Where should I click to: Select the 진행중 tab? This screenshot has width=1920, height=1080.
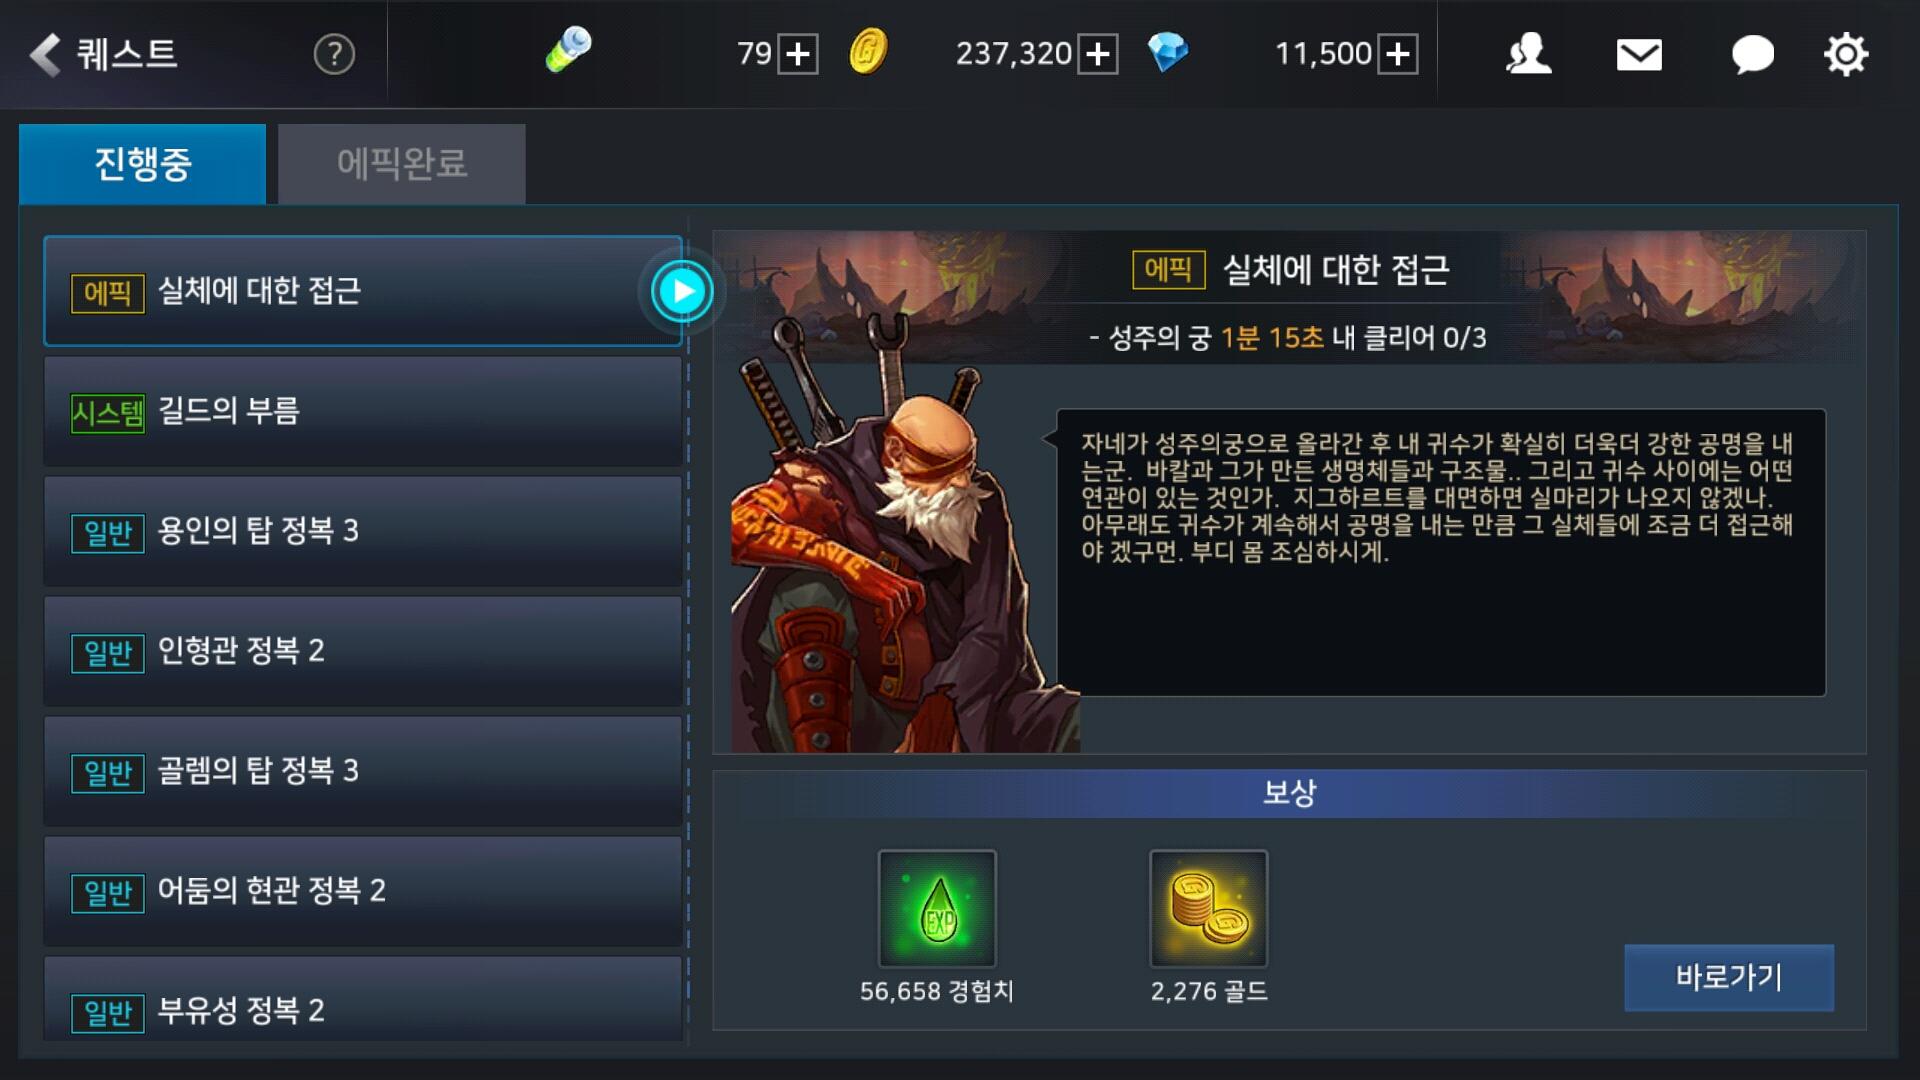(x=143, y=163)
